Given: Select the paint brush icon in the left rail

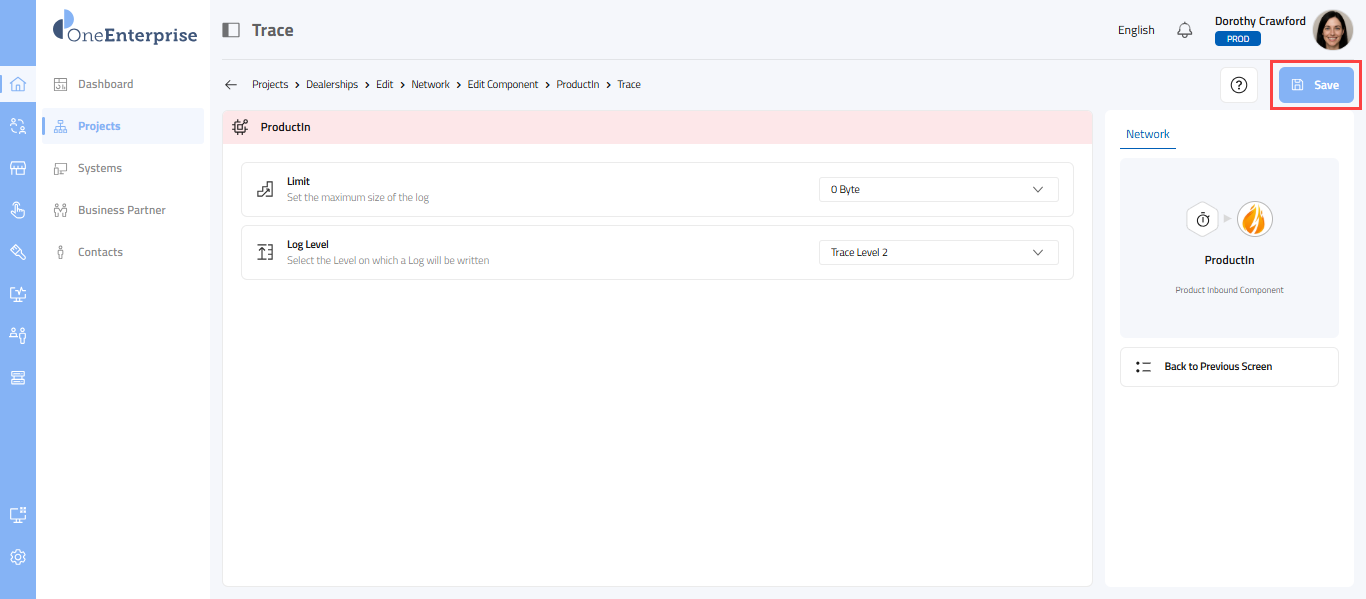Looking at the screenshot, I should (x=17, y=252).
